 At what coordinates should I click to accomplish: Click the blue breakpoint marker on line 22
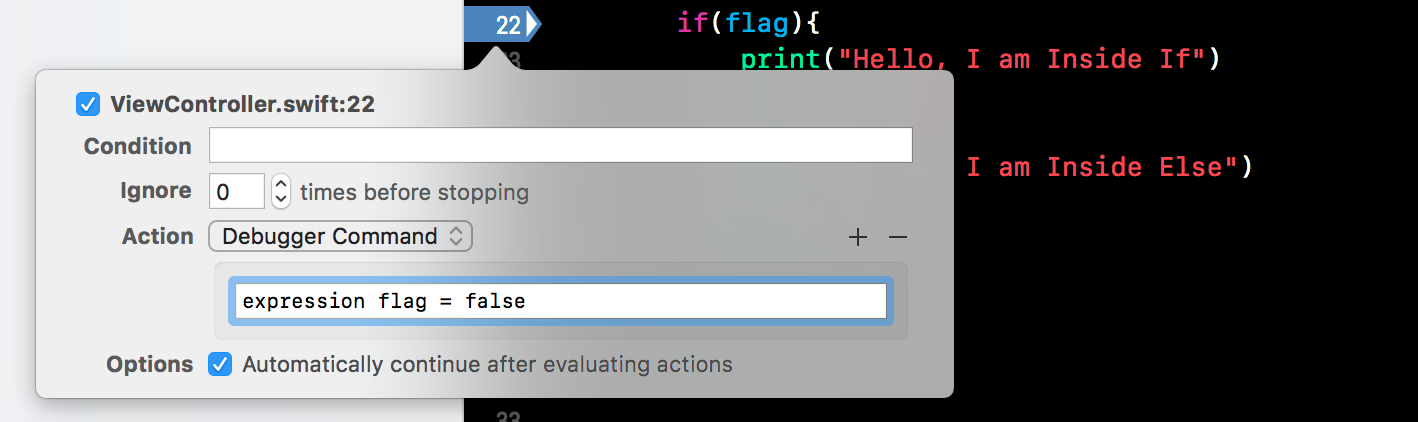pyautogui.click(x=503, y=24)
